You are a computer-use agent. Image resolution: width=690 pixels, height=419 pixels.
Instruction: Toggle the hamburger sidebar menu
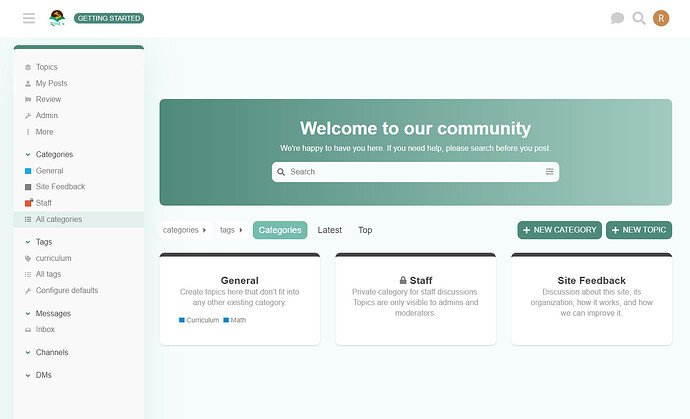(29, 18)
